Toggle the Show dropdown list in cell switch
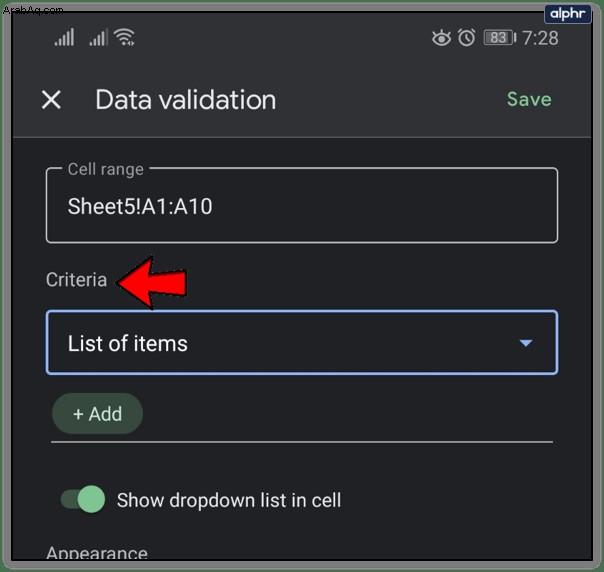The image size is (604, 572). coord(83,499)
